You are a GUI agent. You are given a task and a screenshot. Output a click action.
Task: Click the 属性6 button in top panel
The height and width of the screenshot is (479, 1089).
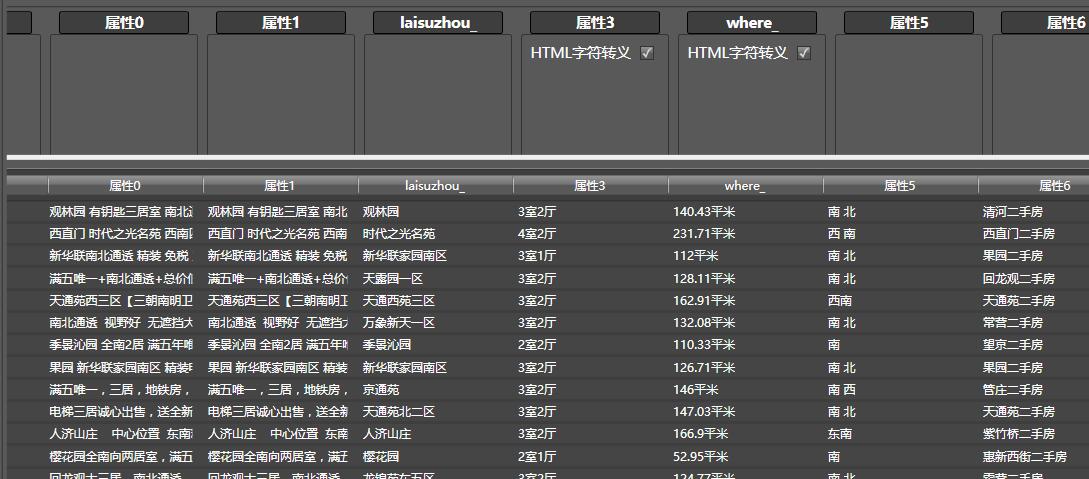(1045, 22)
